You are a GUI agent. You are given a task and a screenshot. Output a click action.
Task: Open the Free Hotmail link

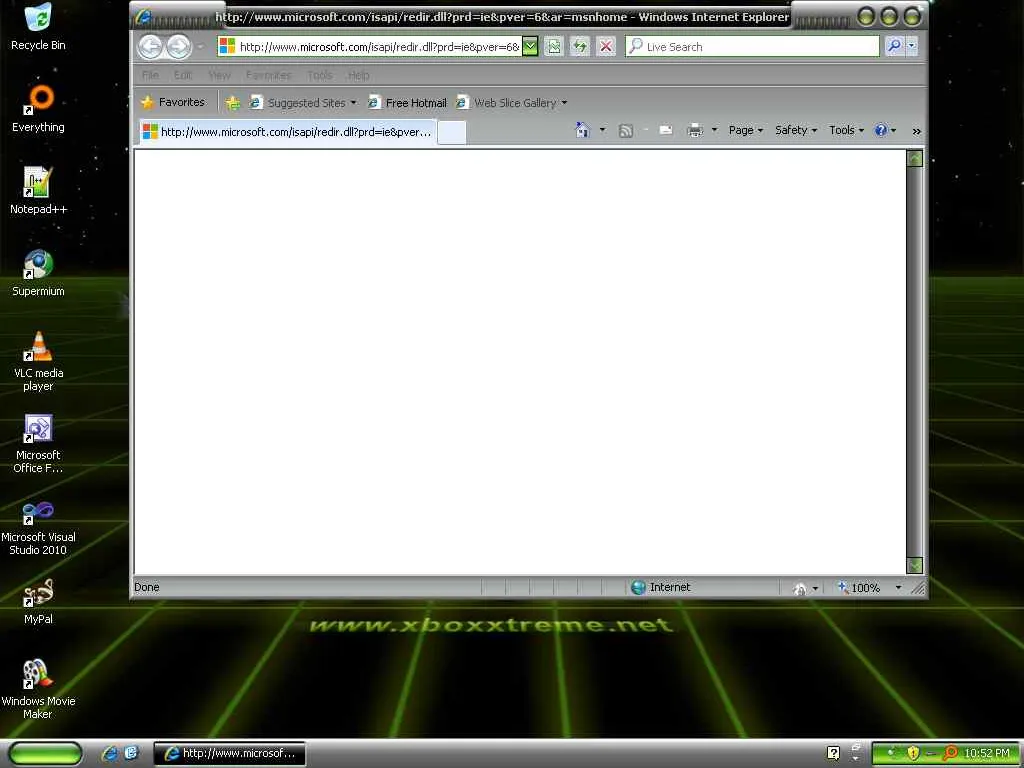[408, 103]
